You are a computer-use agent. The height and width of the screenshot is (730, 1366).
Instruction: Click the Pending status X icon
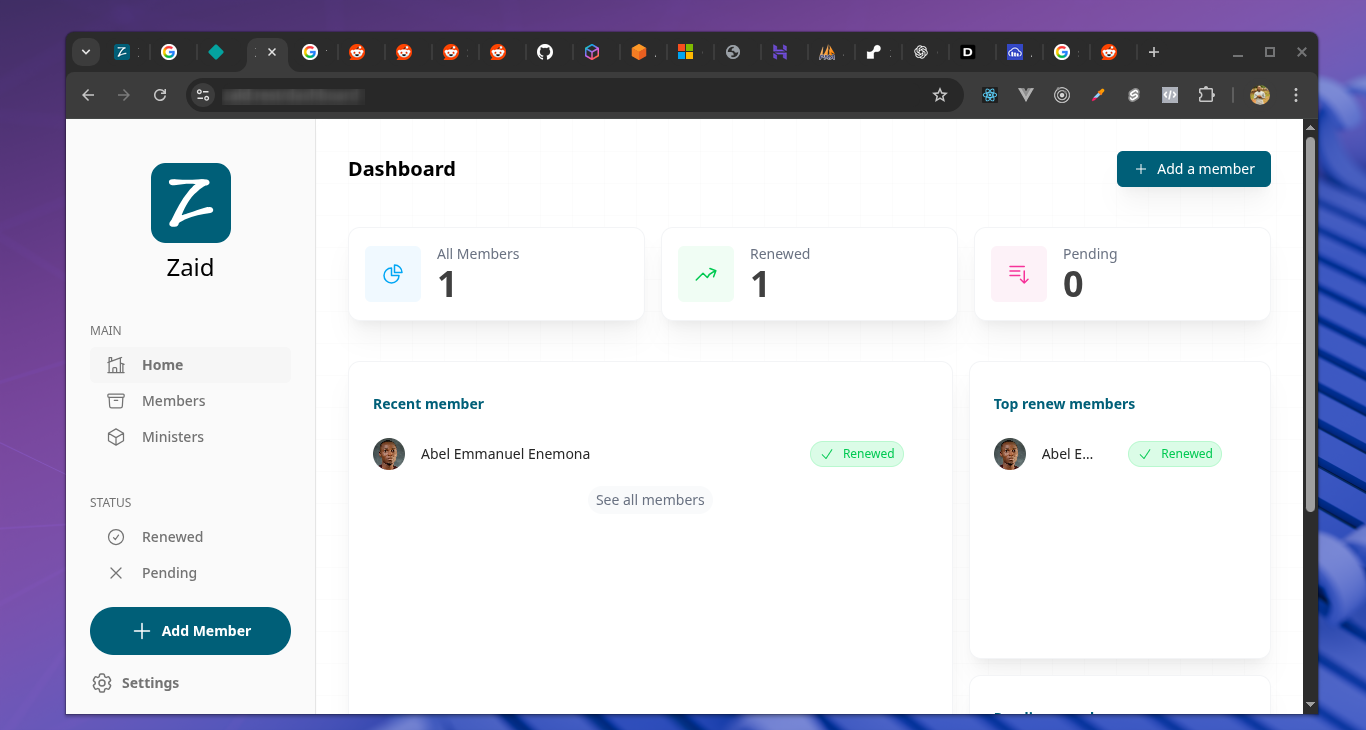click(116, 573)
